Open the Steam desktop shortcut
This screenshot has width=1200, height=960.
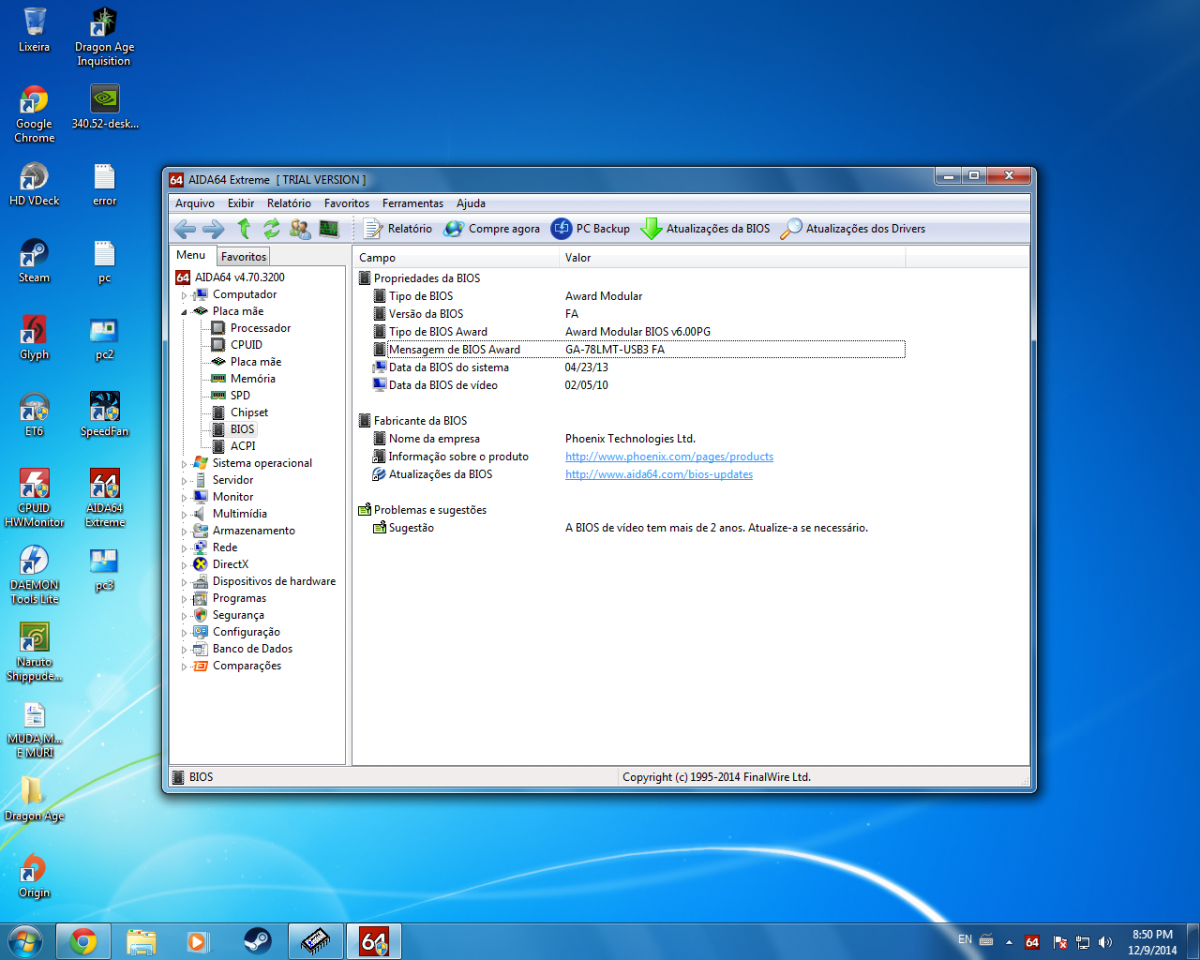click(x=34, y=261)
